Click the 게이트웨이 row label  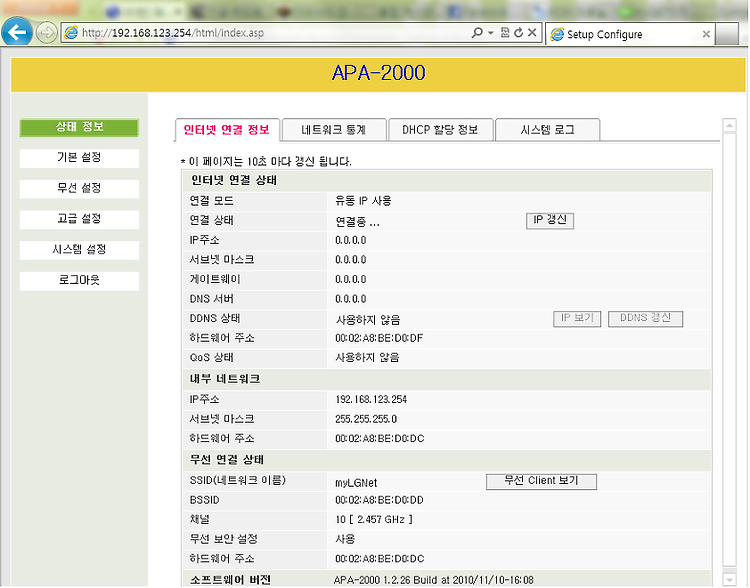215,279
